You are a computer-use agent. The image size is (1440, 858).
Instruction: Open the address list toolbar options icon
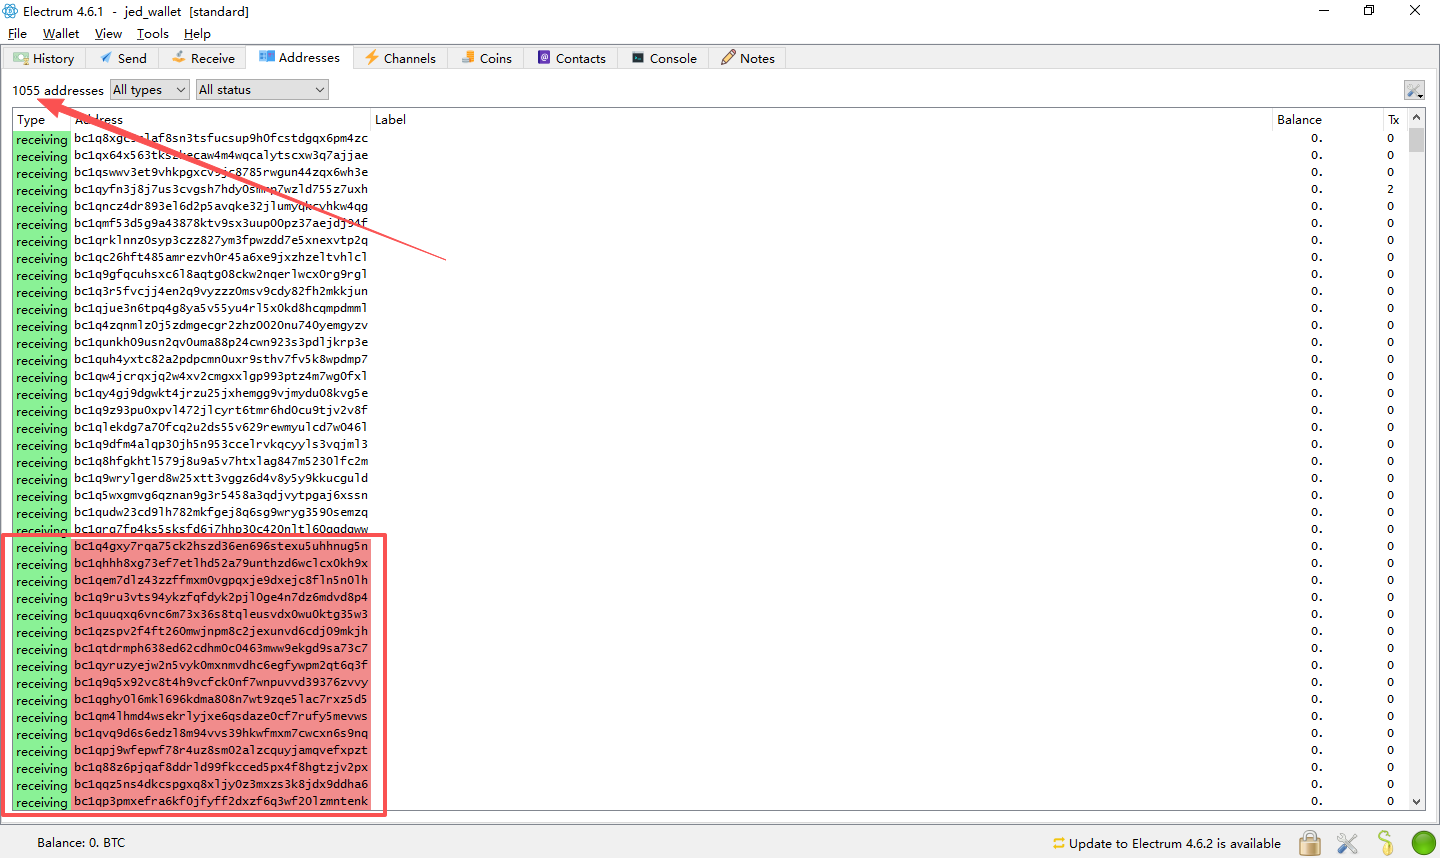click(1414, 90)
